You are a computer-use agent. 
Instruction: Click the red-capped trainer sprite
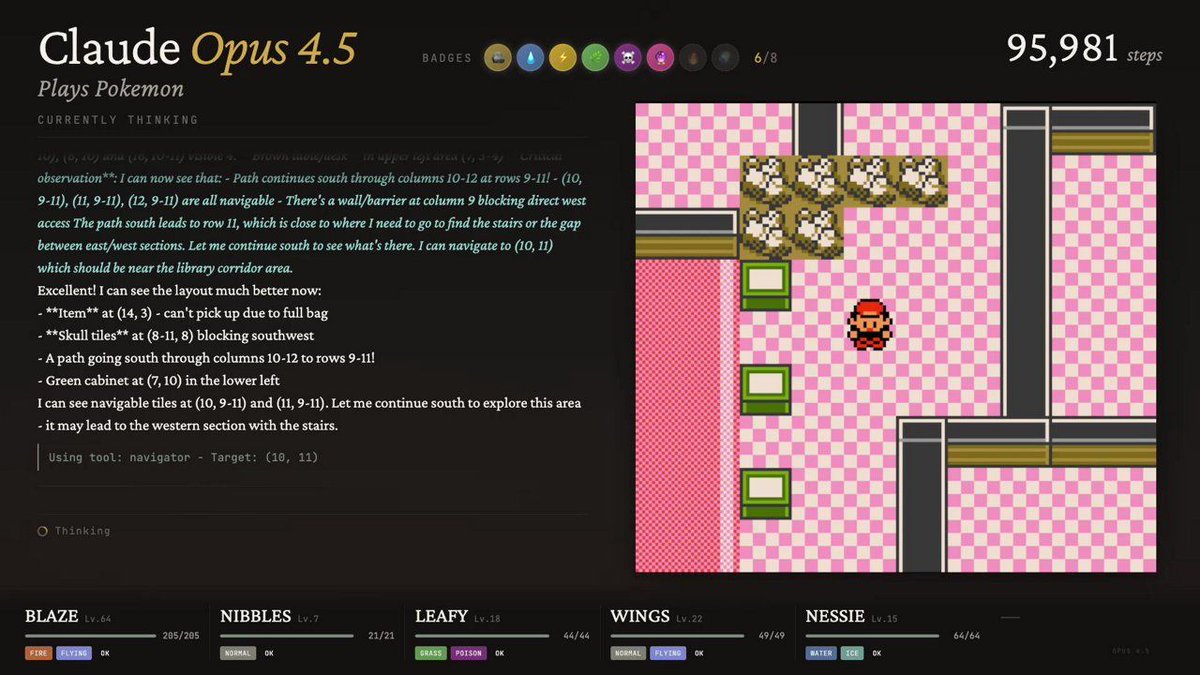tap(870, 324)
